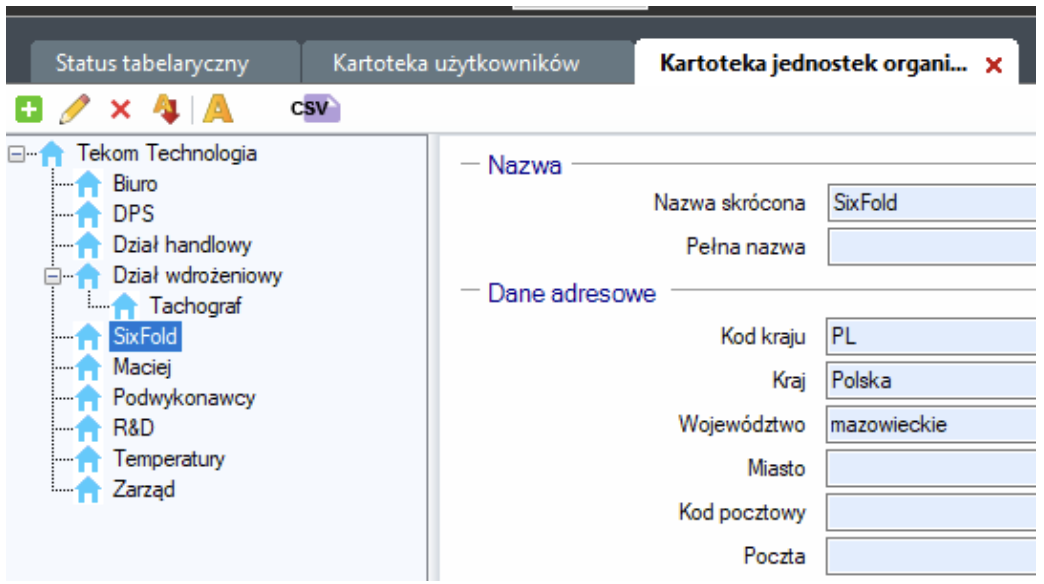This screenshot has width=1044, height=584.
Task: Click house icon next to Tekom Technologia
Action: (x=51, y=154)
